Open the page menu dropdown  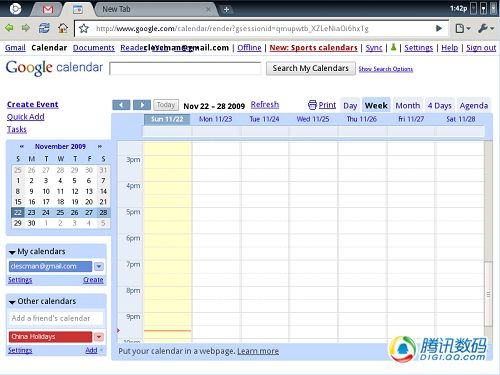pyautogui.click(x=463, y=29)
